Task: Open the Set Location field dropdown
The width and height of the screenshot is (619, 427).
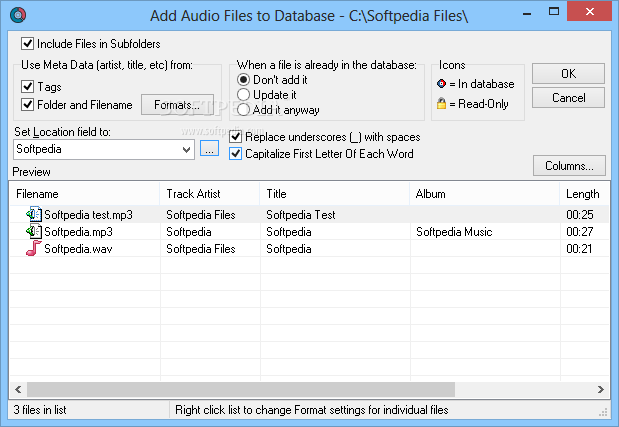Action: pyautogui.click(x=186, y=150)
